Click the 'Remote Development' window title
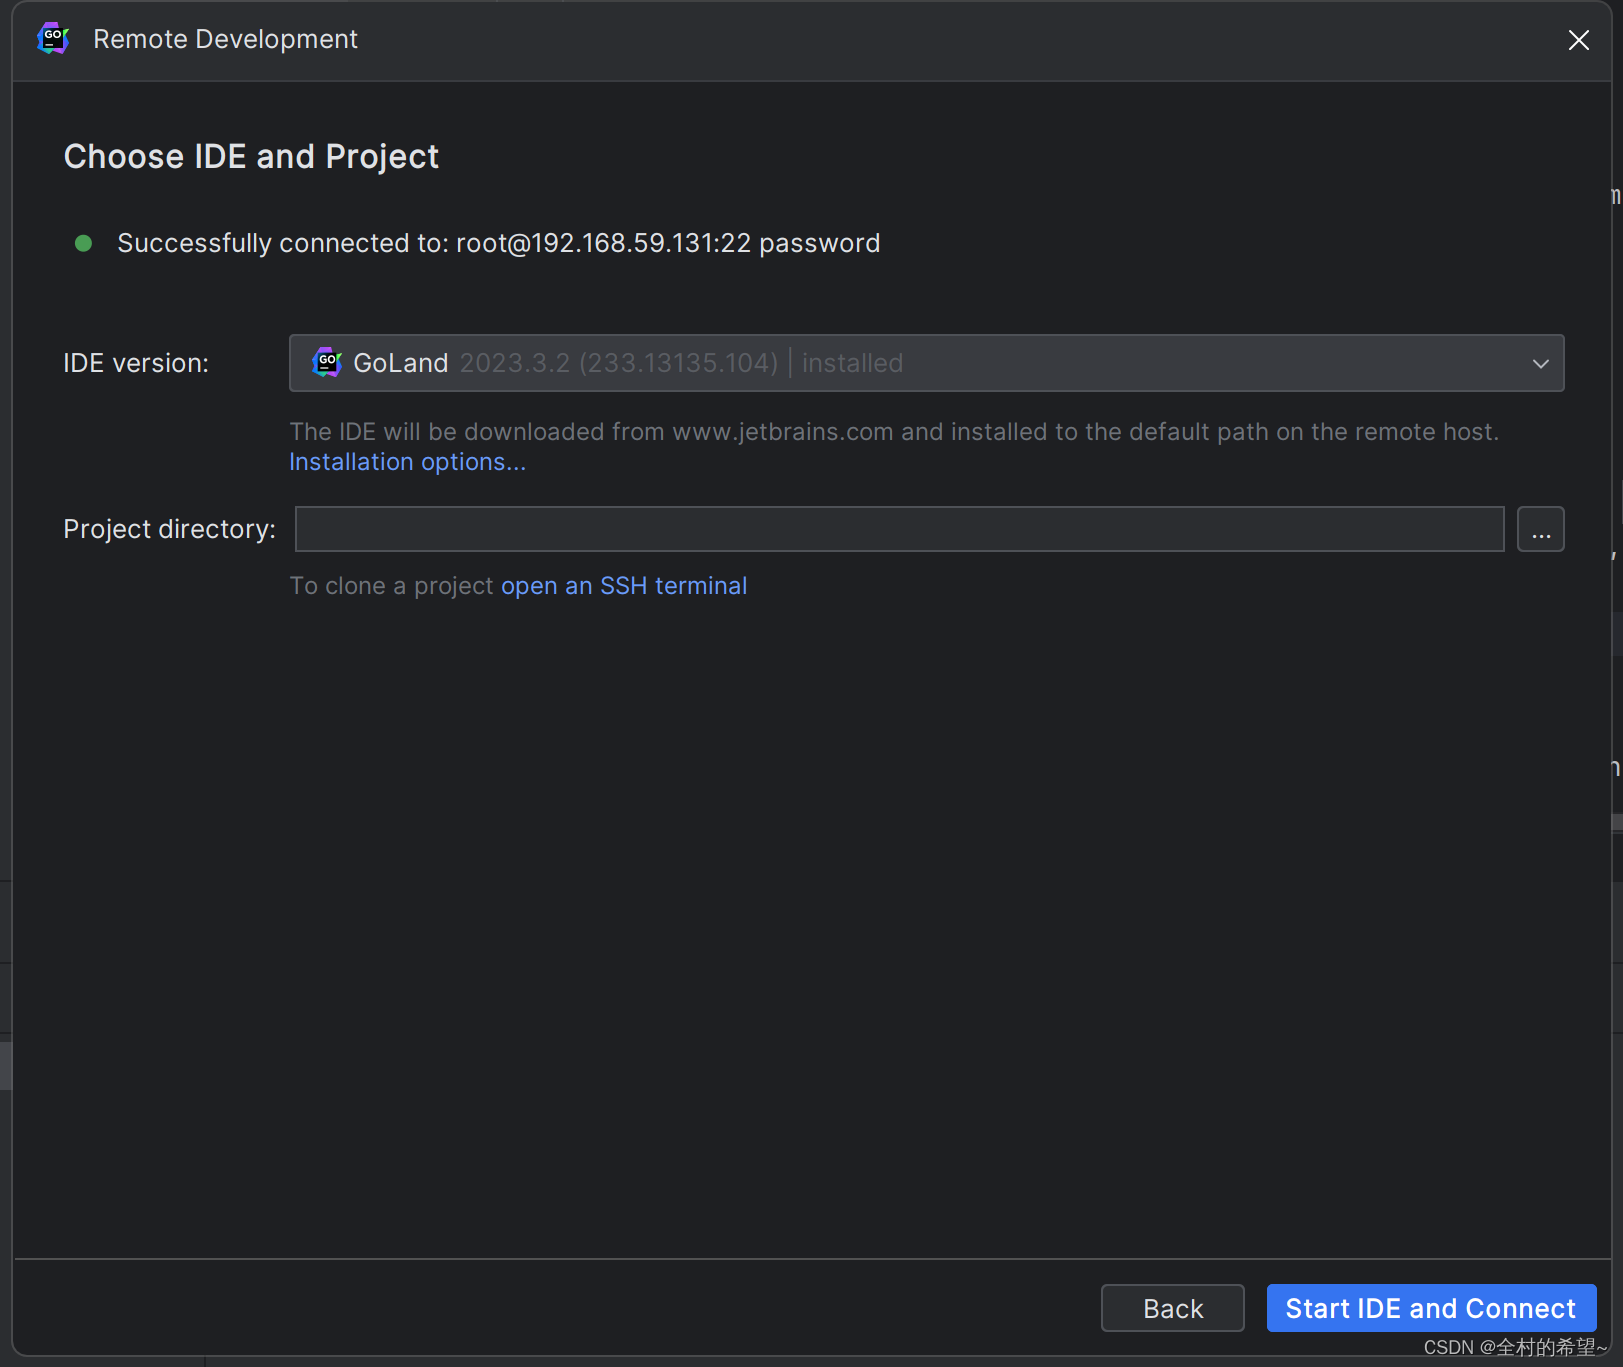The image size is (1623, 1367). (x=225, y=39)
